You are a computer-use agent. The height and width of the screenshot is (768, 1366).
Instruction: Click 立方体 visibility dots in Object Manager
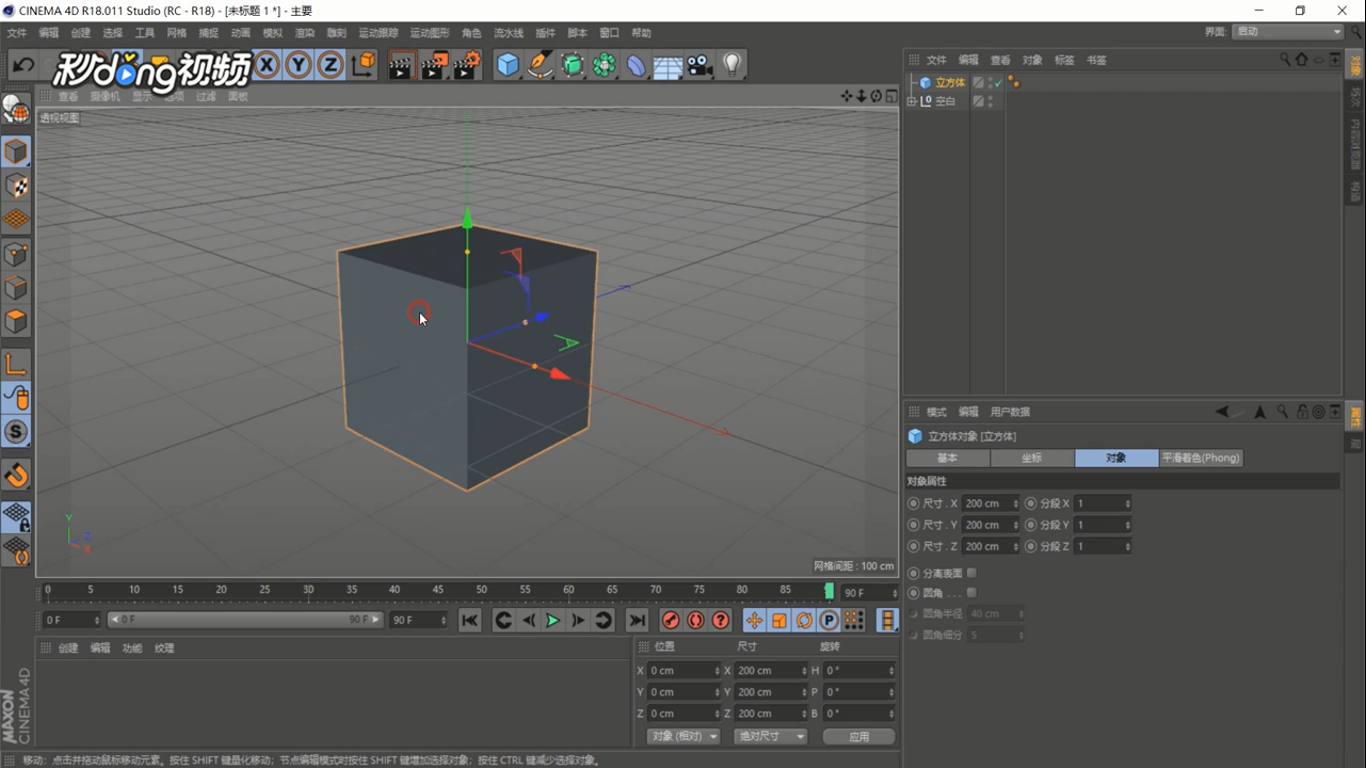990,83
